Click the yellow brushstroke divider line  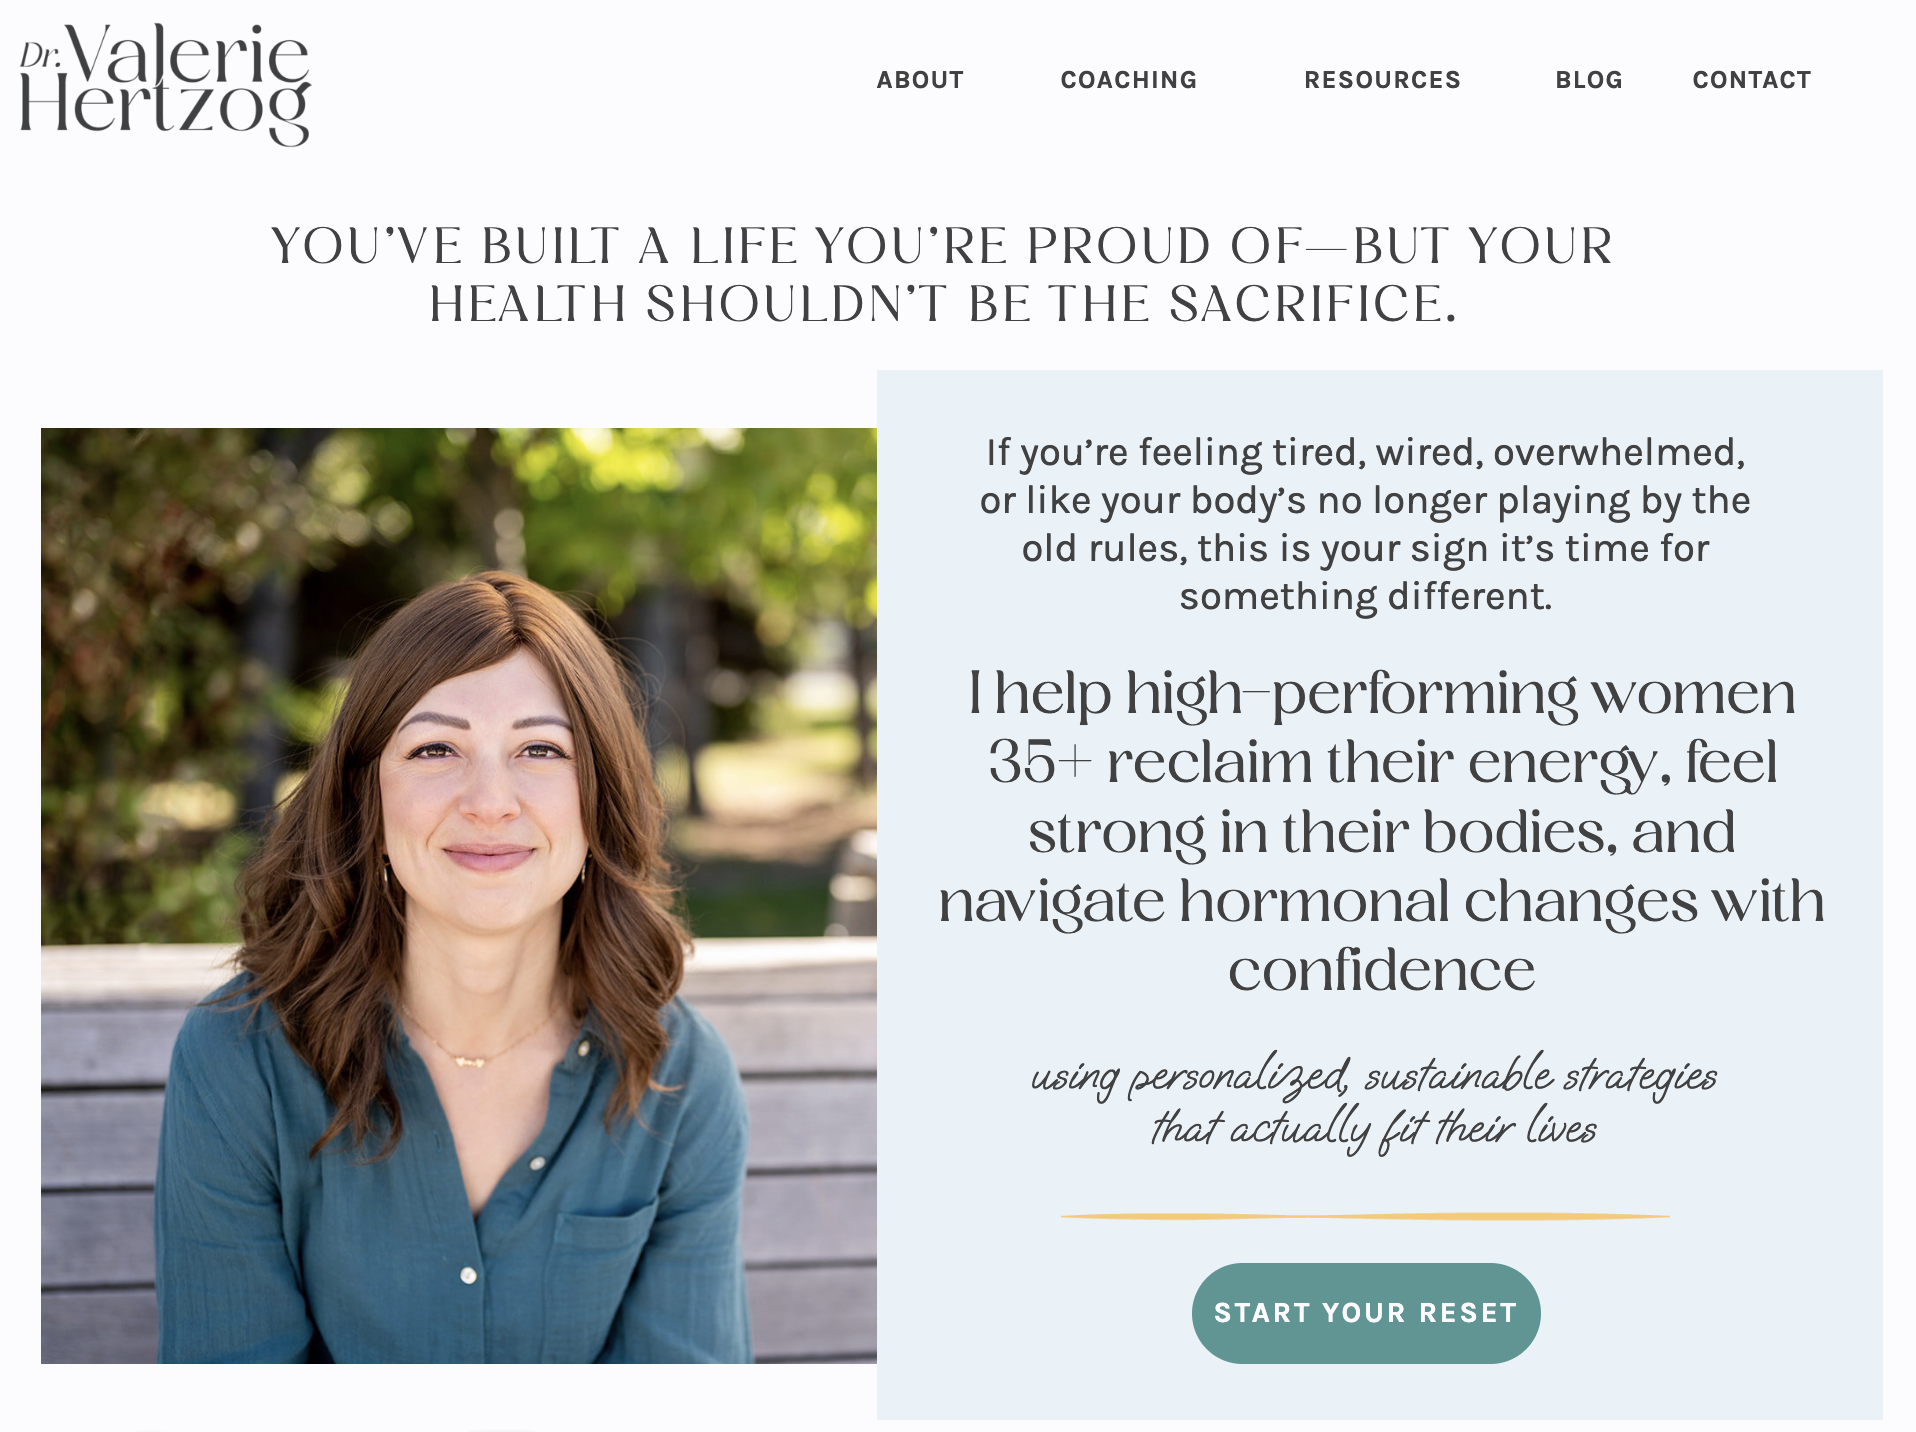[x=1365, y=1216]
